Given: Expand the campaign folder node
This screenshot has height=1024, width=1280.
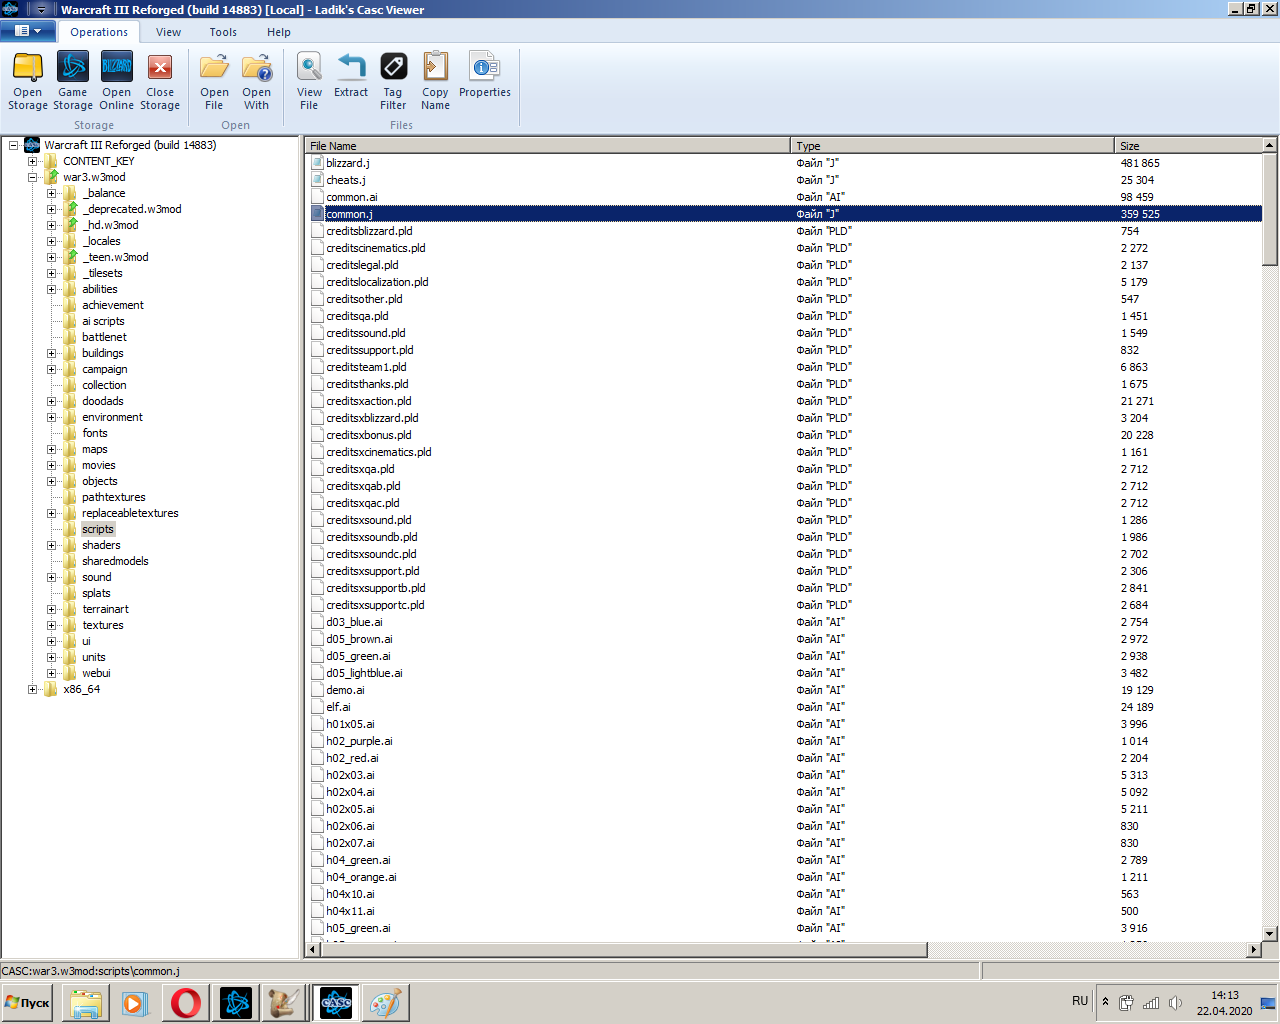Looking at the screenshot, I should [51, 369].
